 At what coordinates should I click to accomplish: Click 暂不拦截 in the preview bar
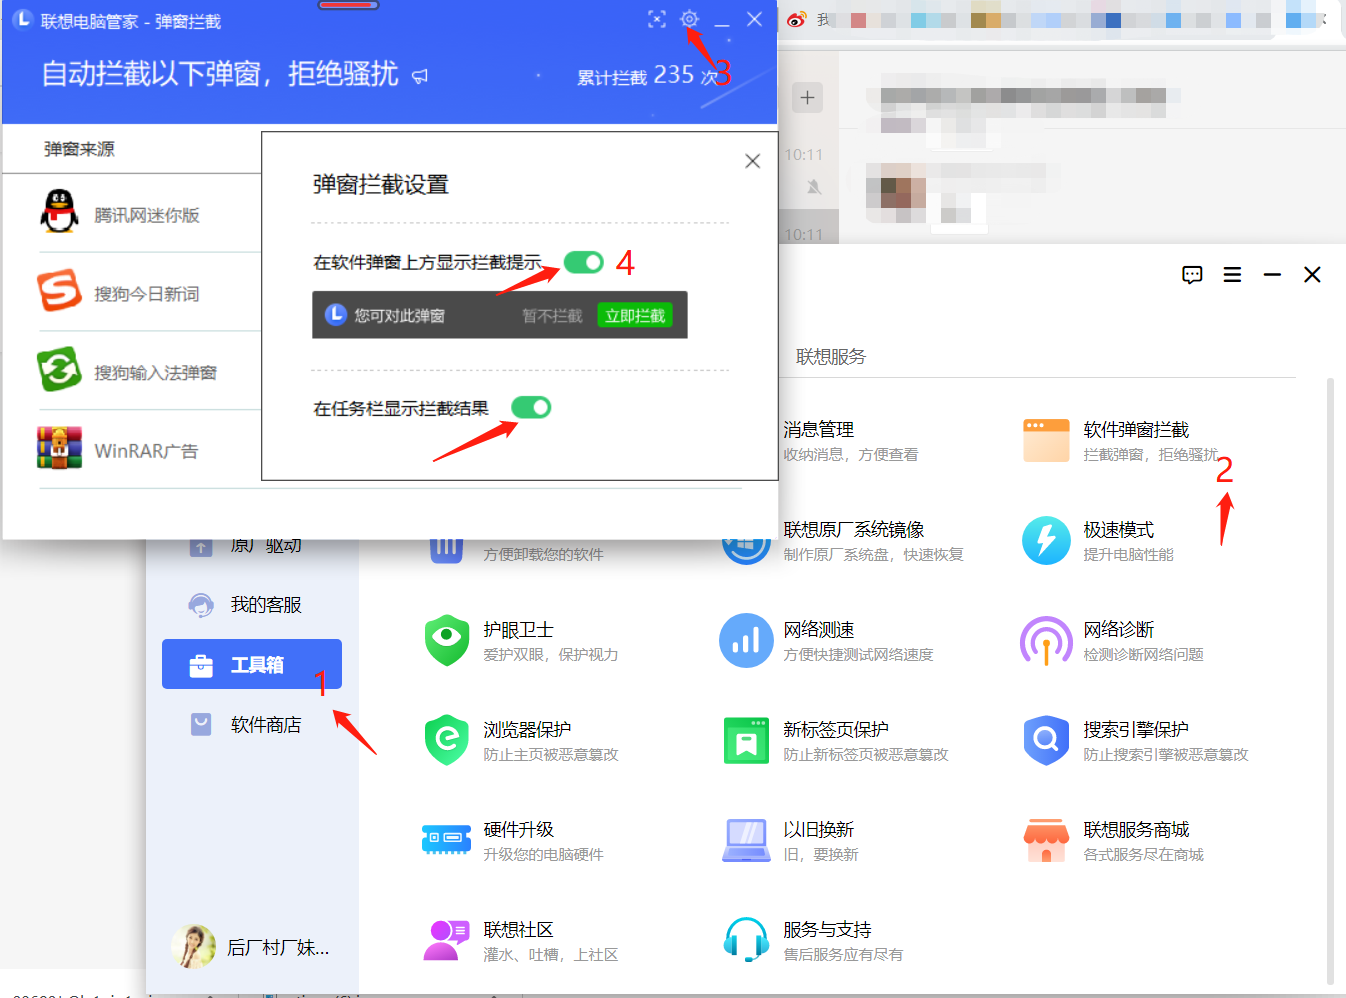click(x=552, y=316)
